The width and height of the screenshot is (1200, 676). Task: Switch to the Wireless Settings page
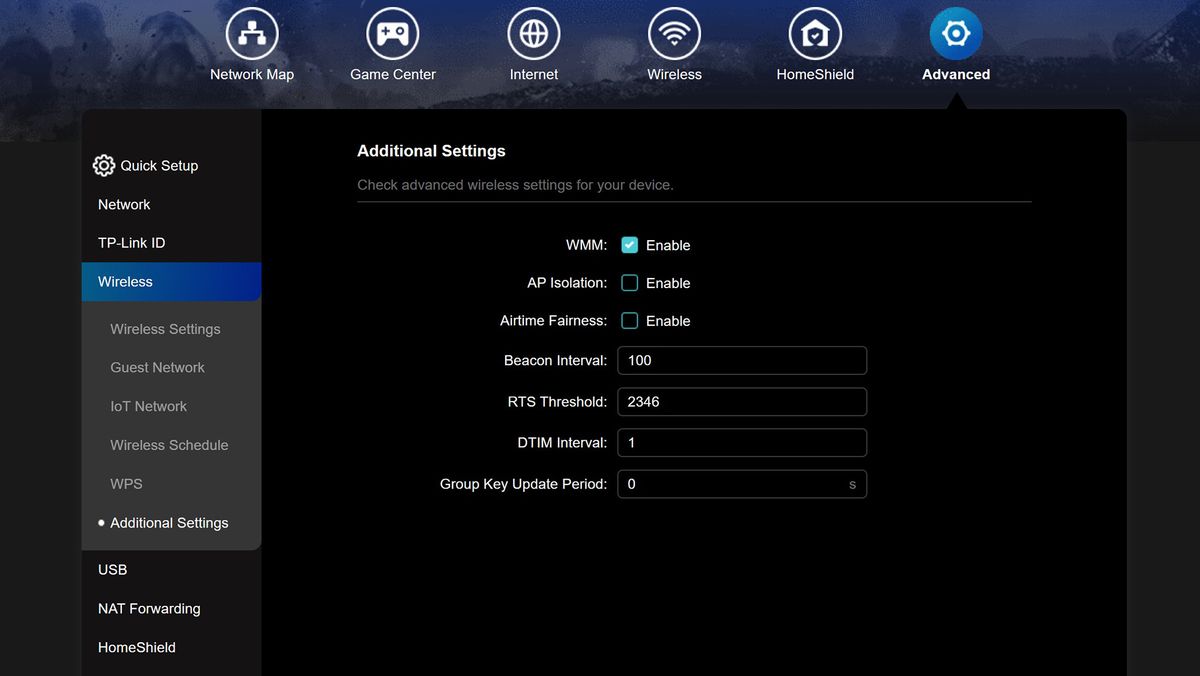[x=165, y=328]
